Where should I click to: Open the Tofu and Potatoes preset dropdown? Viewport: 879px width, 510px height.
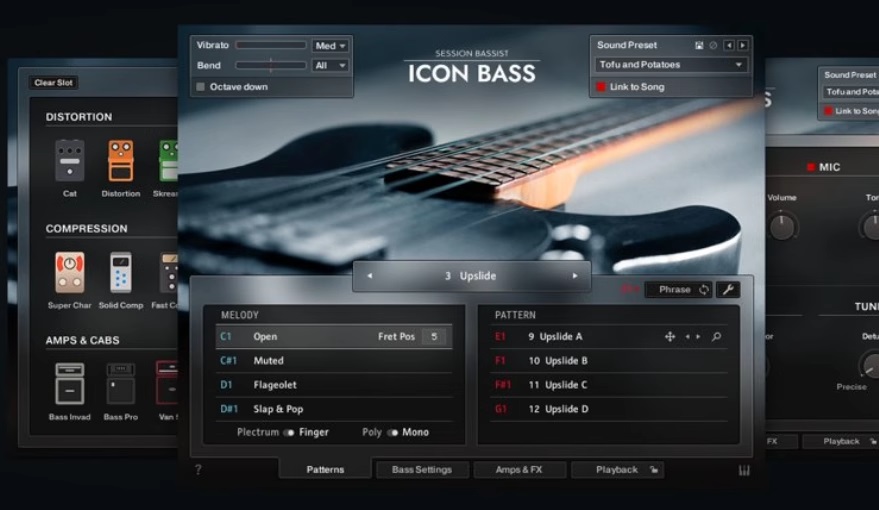coord(671,65)
